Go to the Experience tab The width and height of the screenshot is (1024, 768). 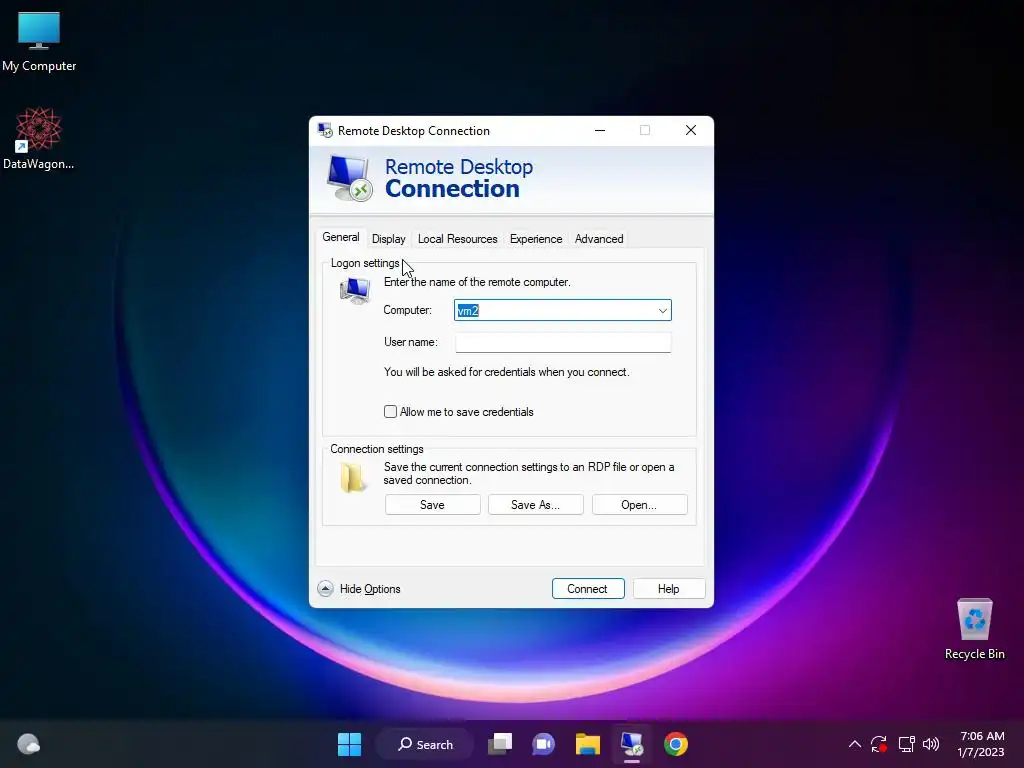tap(536, 239)
